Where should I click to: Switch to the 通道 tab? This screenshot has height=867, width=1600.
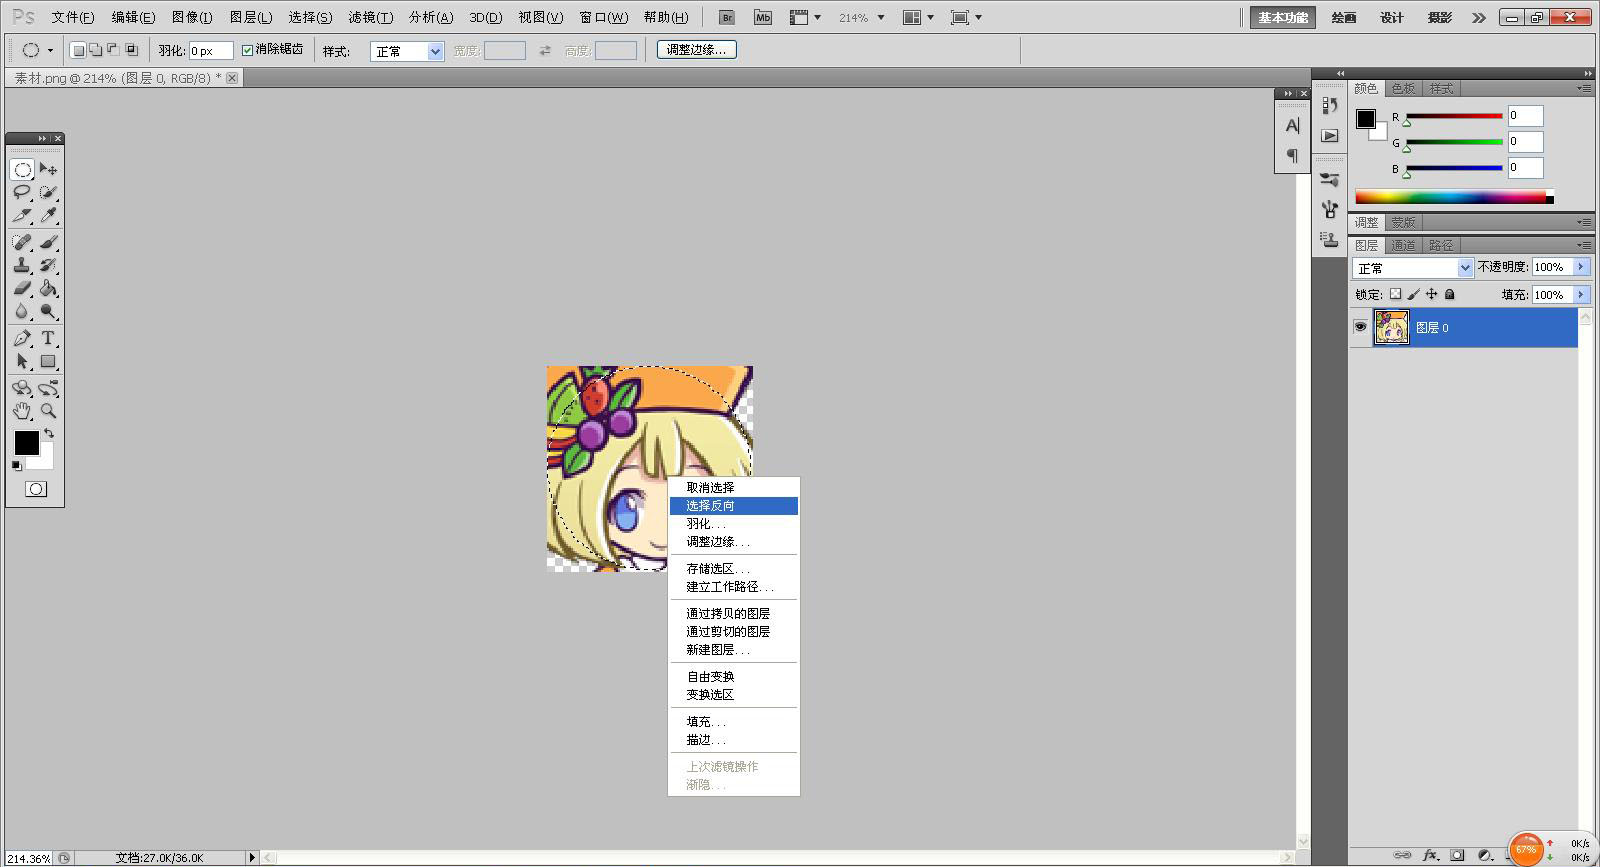(1403, 245)
